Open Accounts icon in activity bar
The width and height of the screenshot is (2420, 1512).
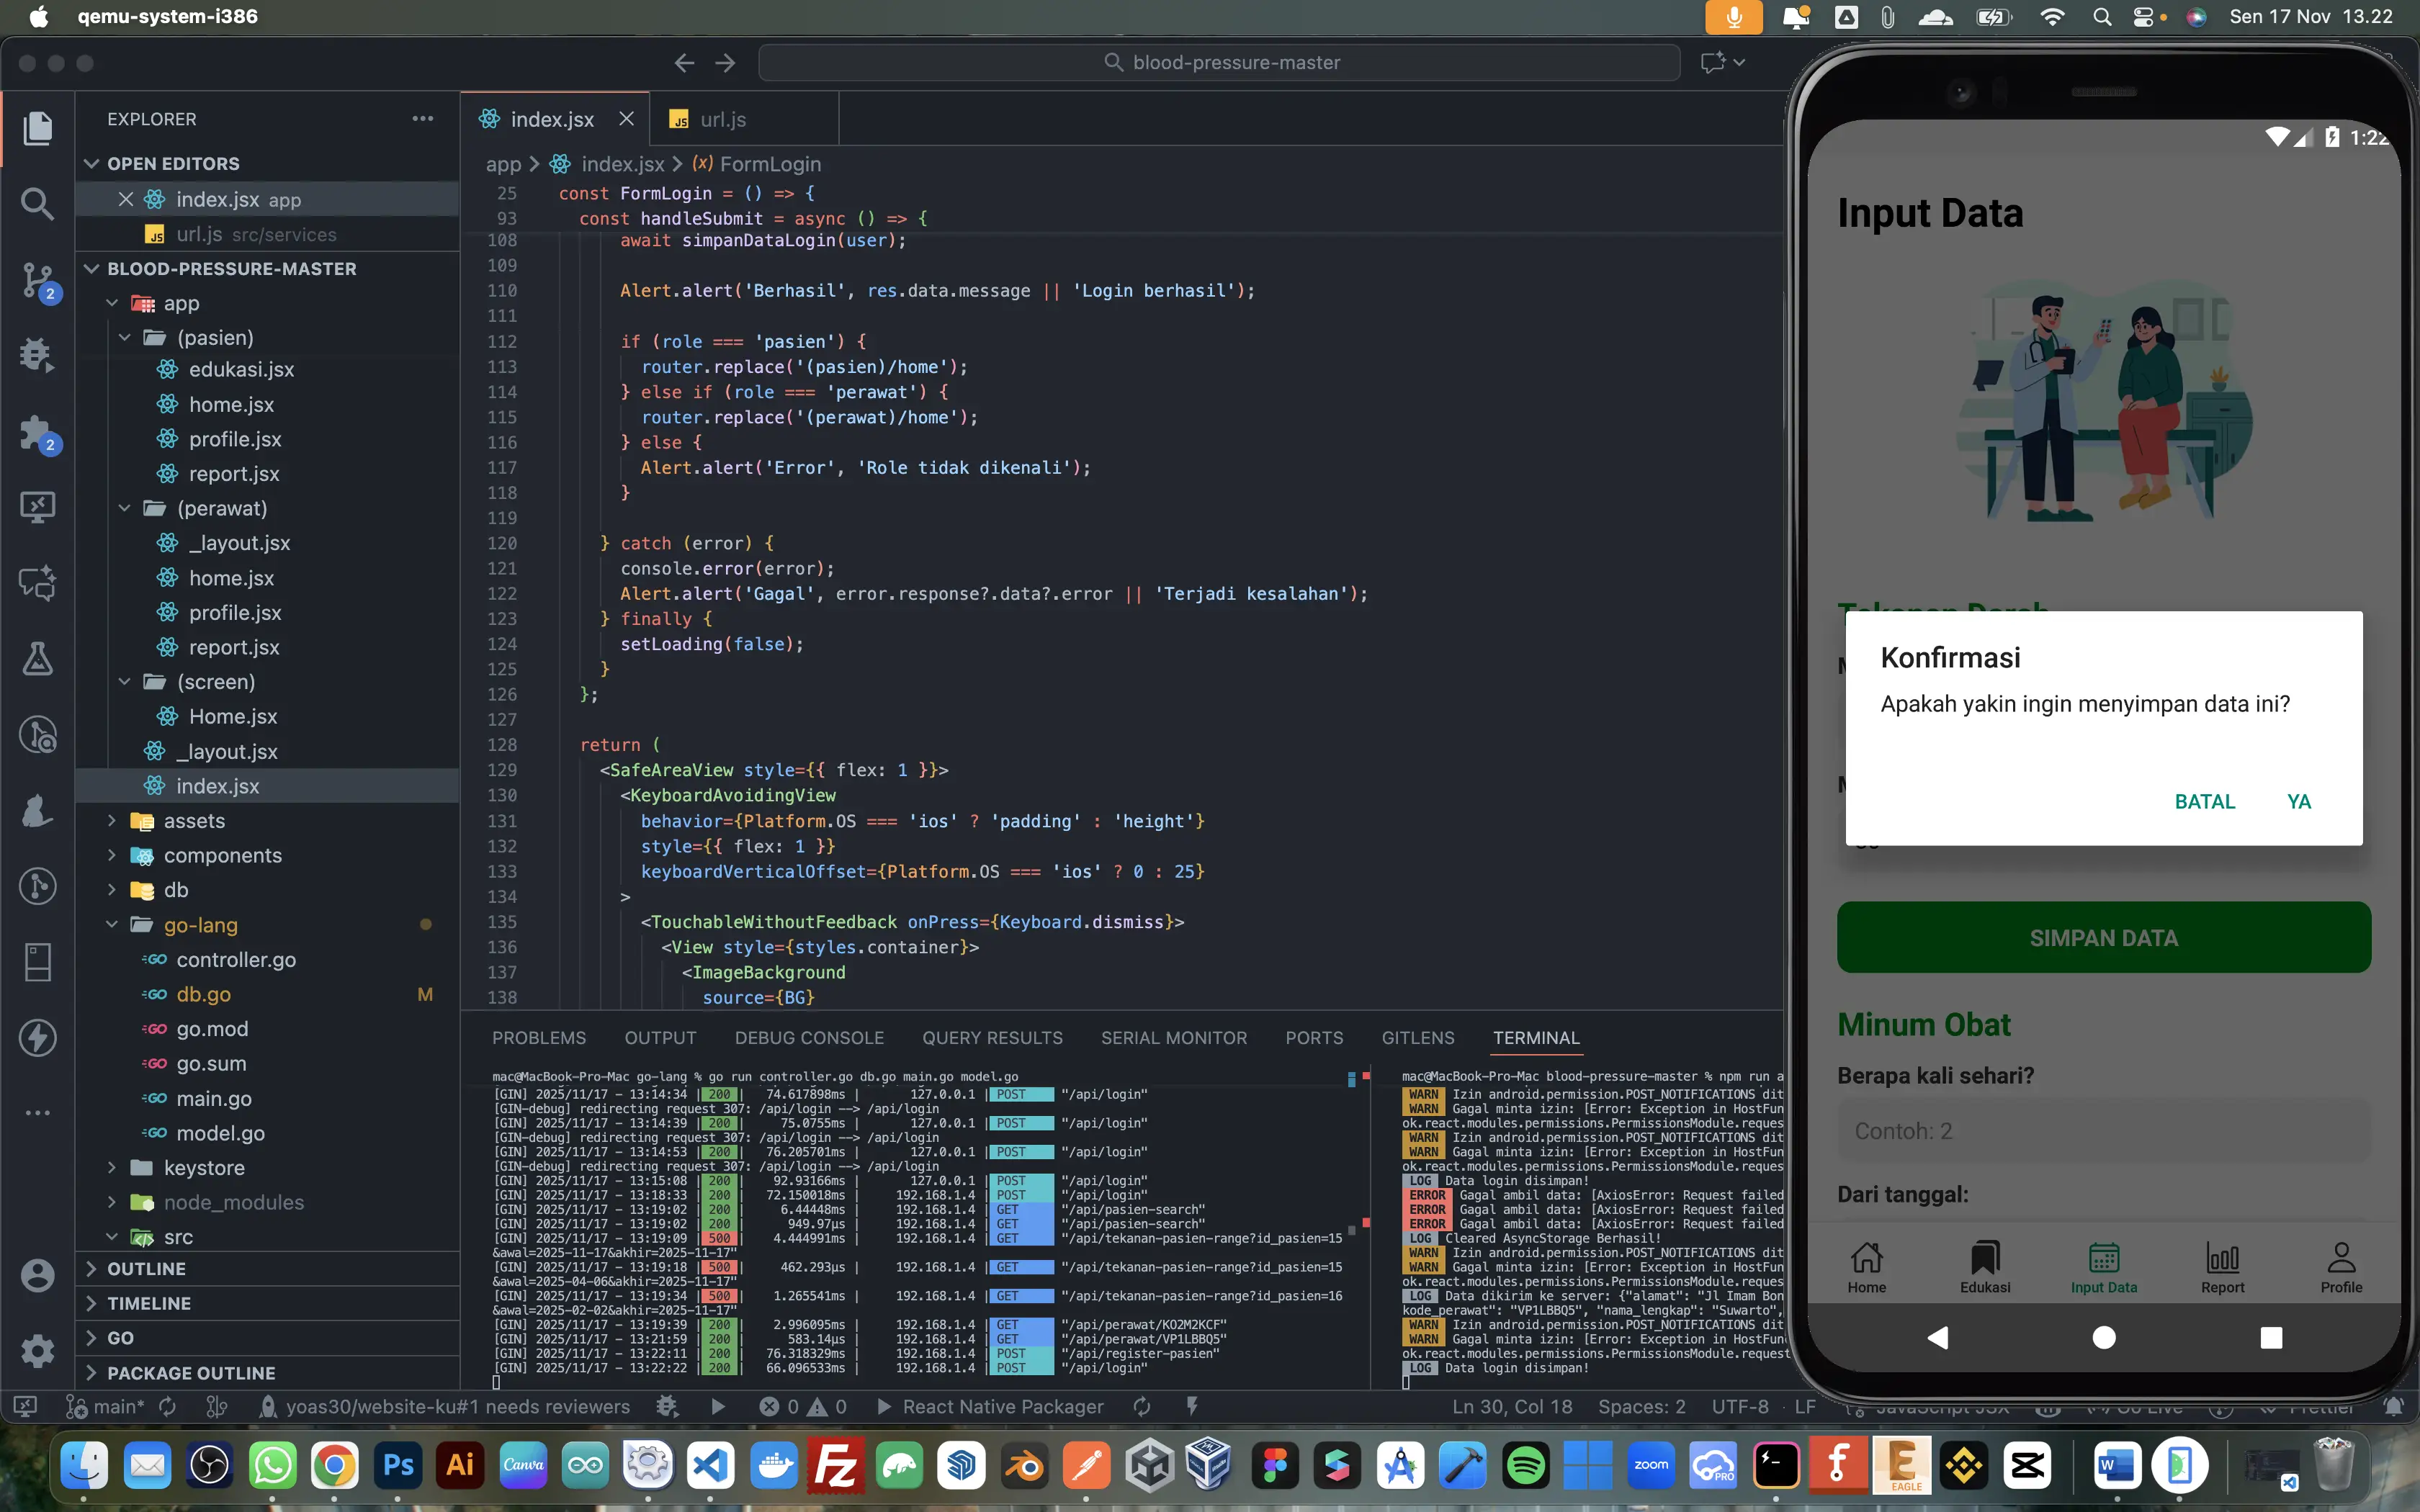tap(37, 1275)
